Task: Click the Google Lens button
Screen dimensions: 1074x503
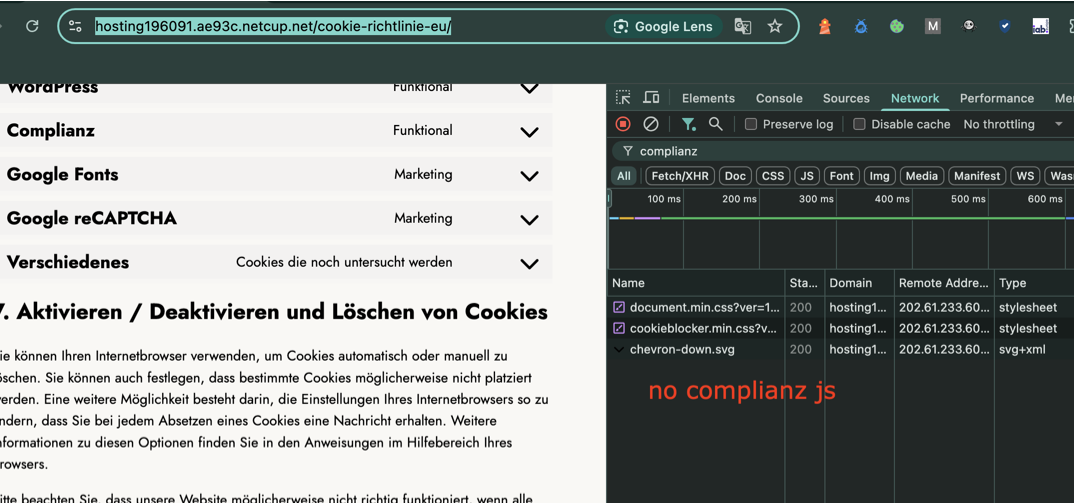Action: (664, 27)
